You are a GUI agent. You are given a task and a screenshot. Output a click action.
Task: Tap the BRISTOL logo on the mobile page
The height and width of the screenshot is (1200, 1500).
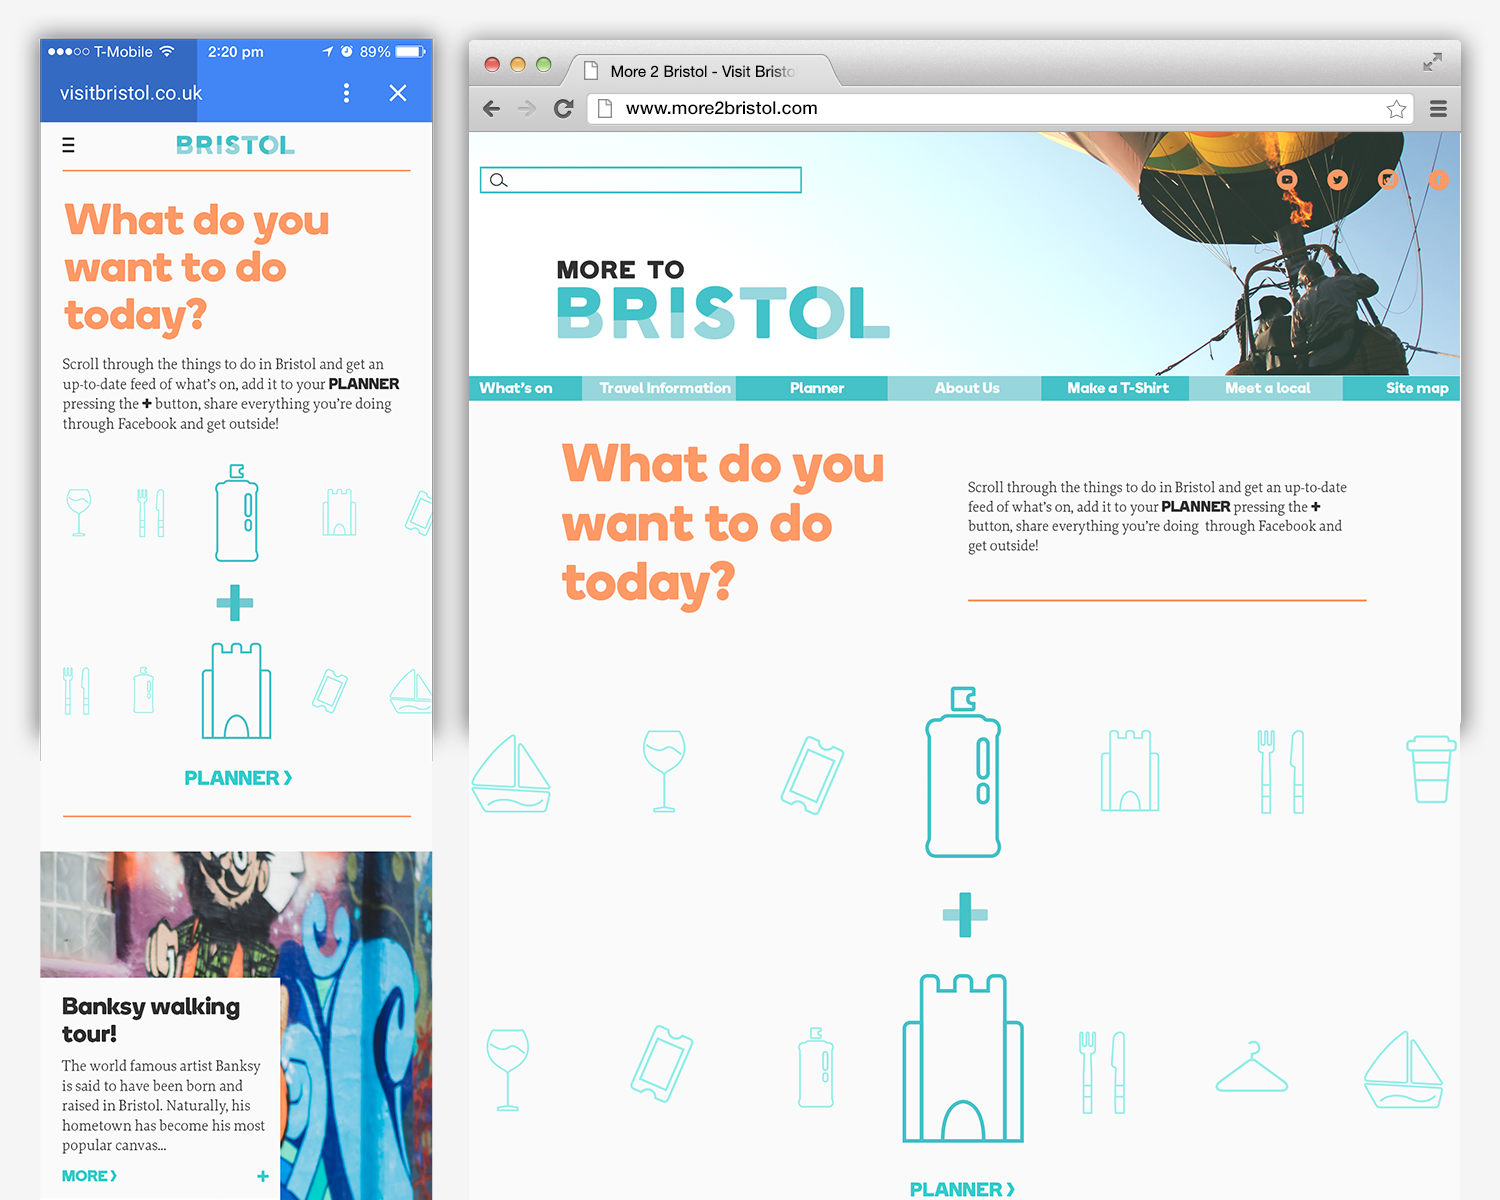[235, 146]
